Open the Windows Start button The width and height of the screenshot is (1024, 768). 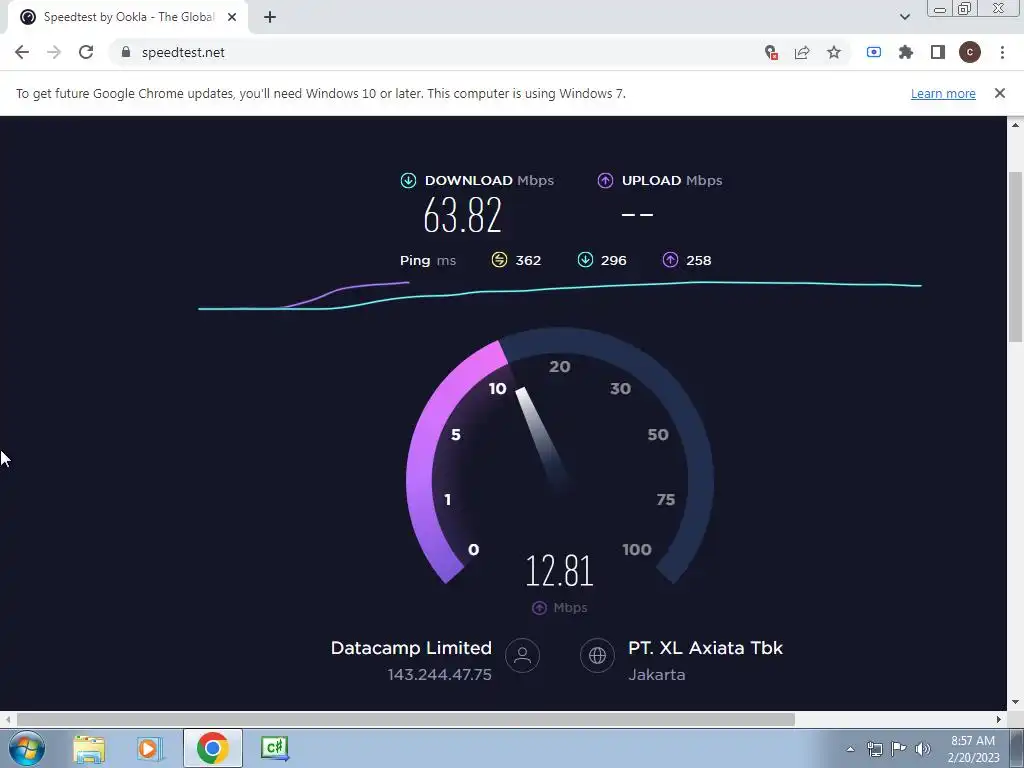[x=26, y=748]
